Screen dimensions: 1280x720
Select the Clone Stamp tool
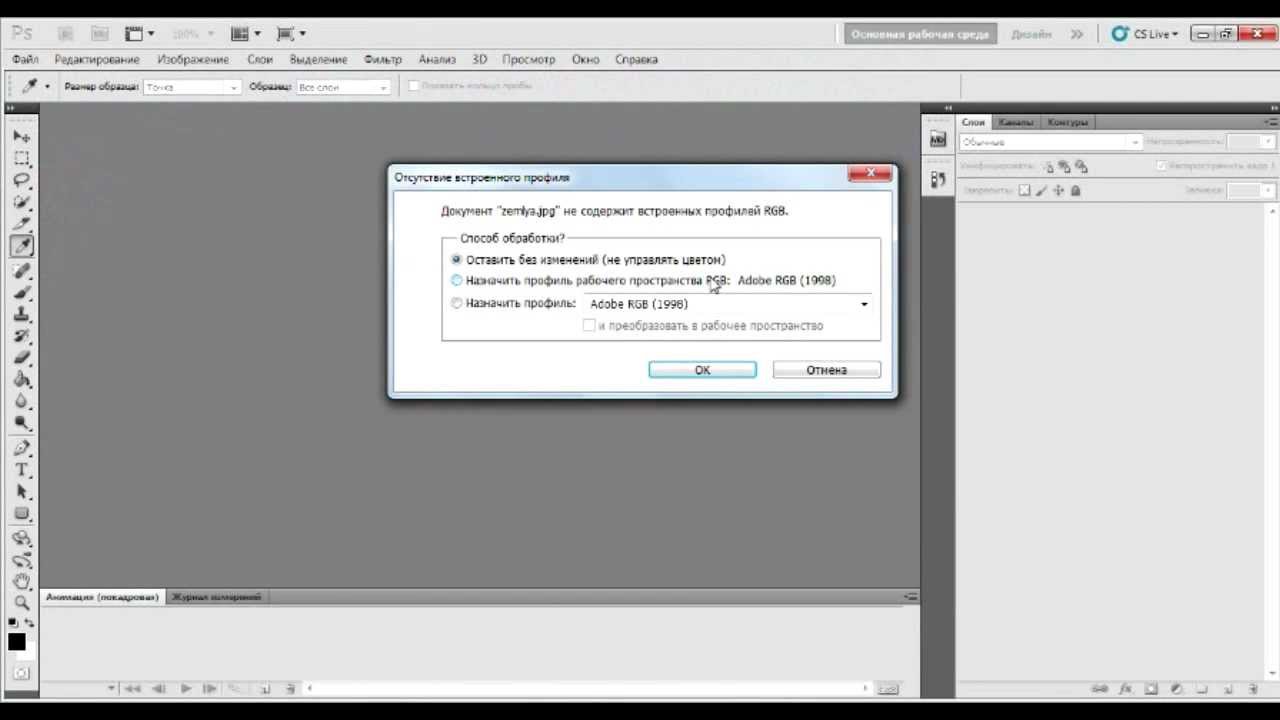[21, 315]
